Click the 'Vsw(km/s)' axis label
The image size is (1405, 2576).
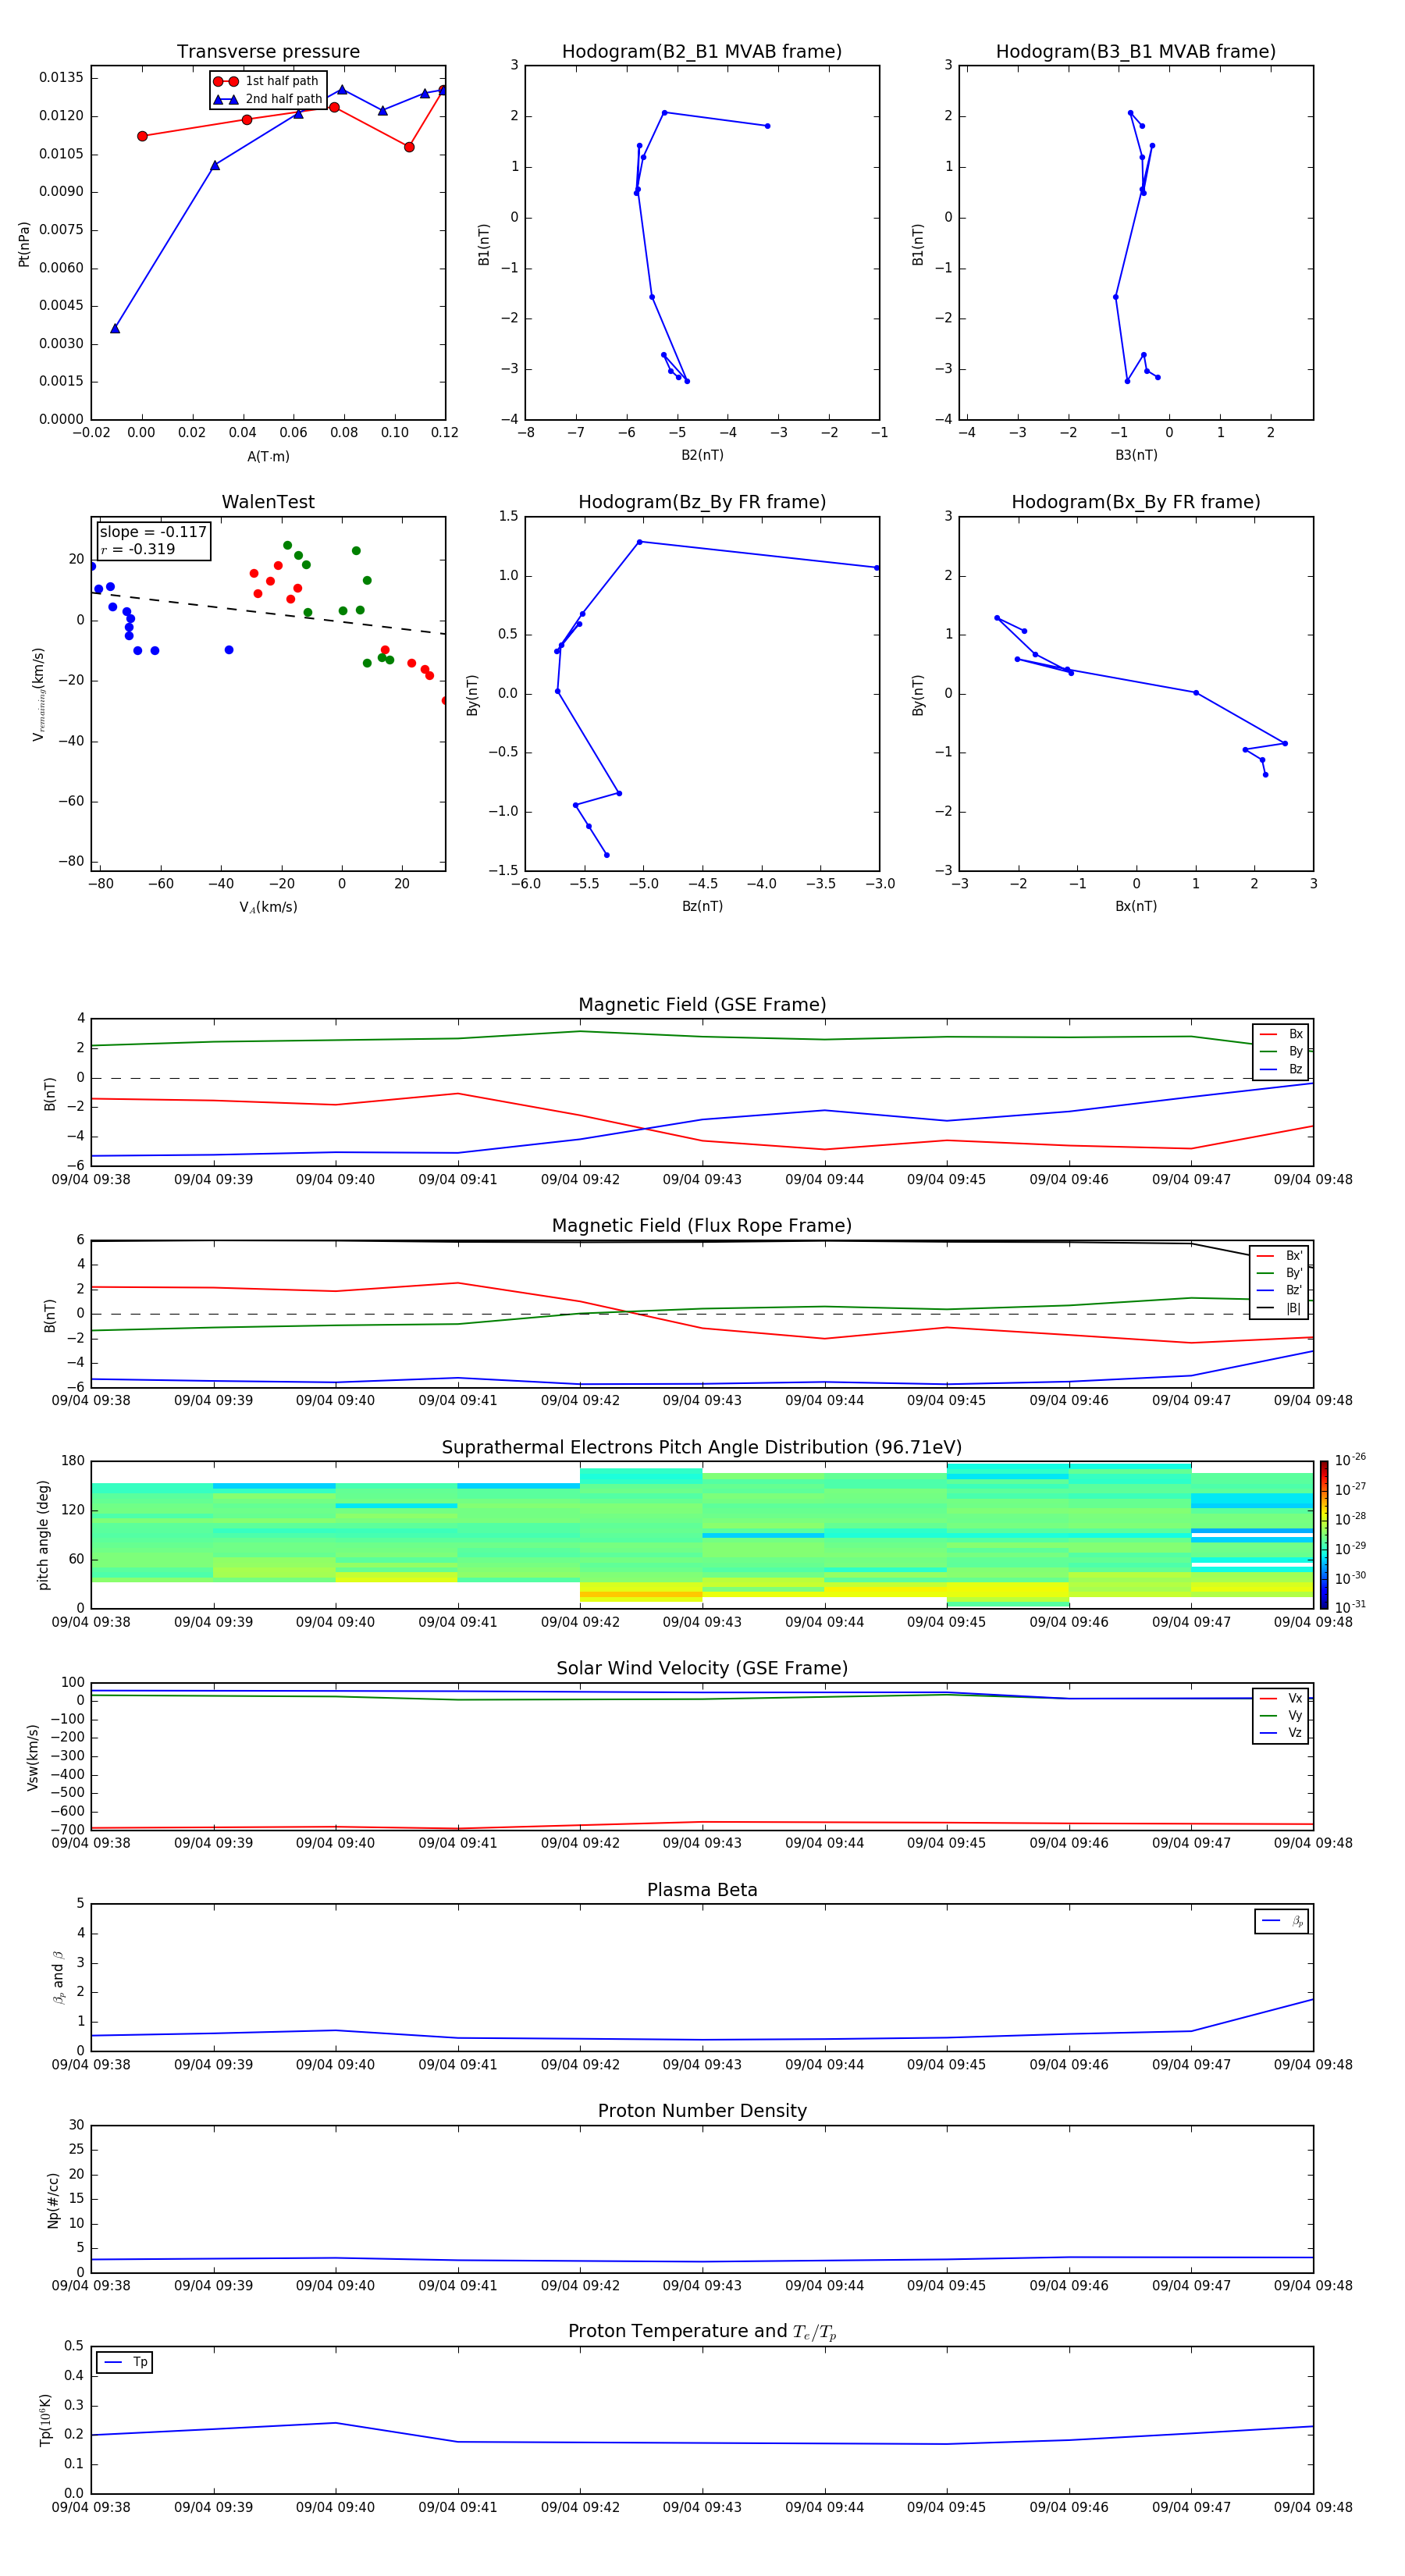[33, 1757]
